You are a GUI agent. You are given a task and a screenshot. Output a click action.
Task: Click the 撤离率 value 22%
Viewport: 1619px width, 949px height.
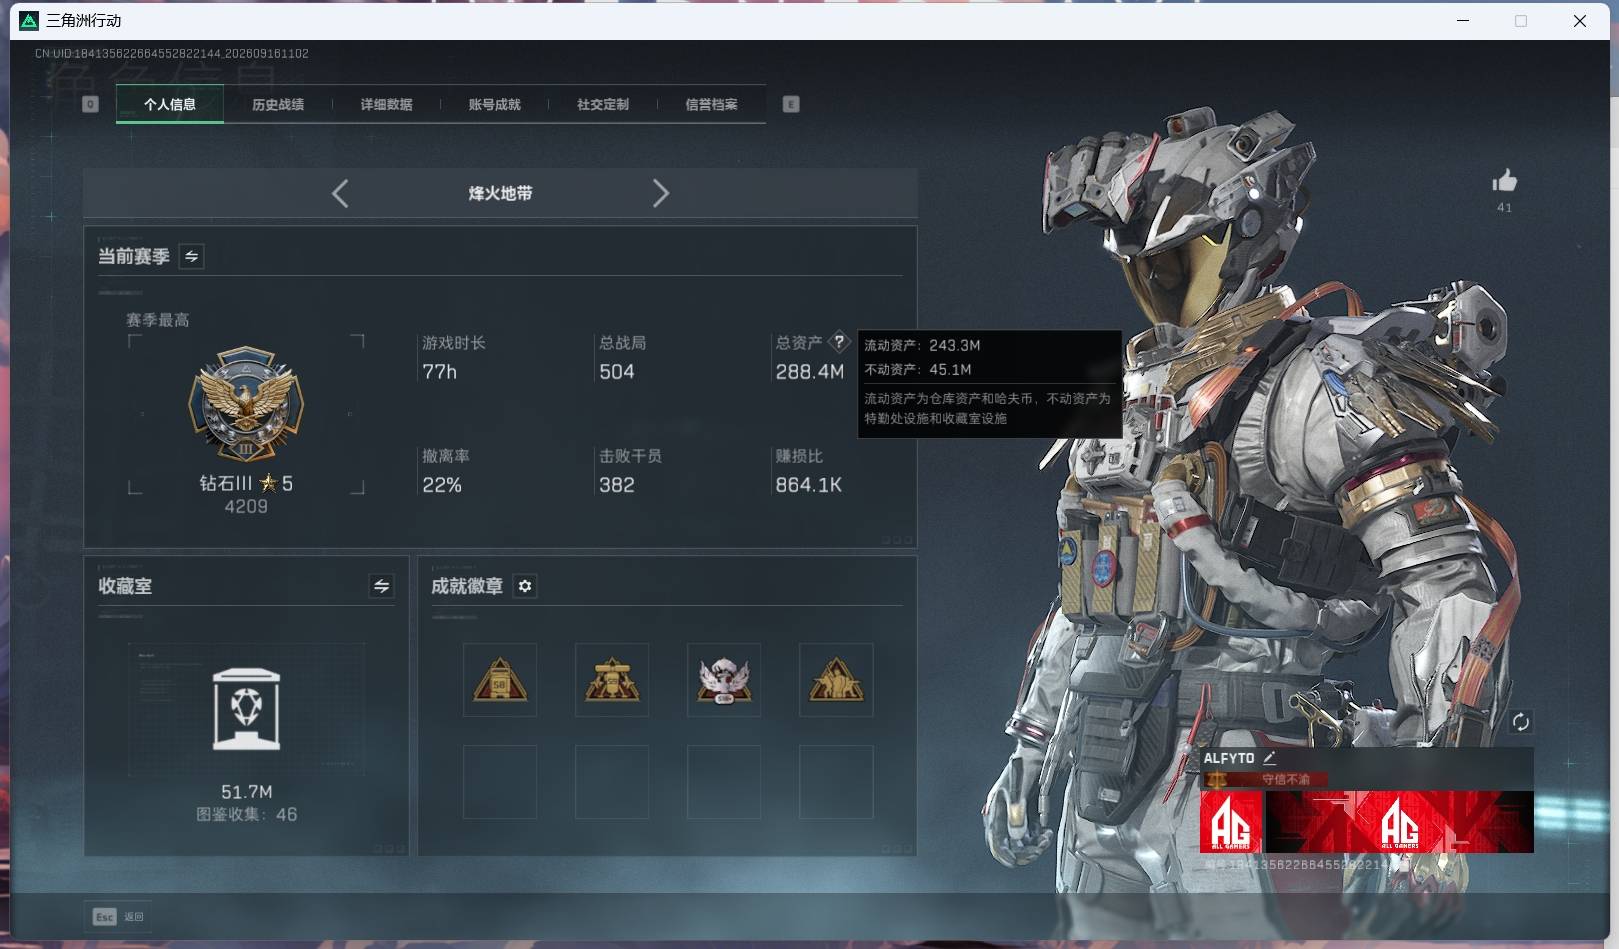[x=442, y=485]
